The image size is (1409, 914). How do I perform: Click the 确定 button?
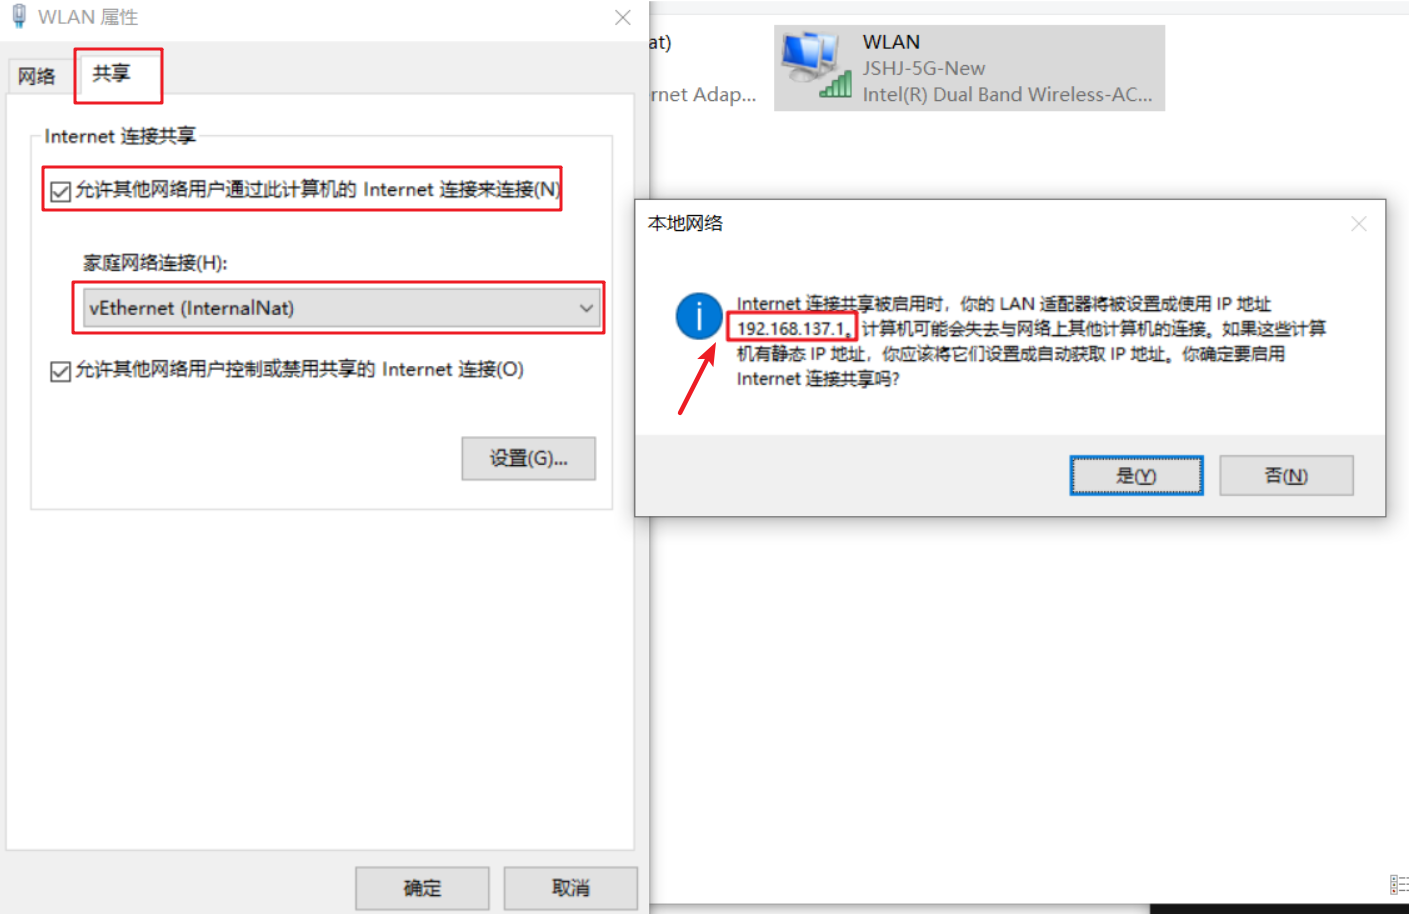tap(422, 888)
